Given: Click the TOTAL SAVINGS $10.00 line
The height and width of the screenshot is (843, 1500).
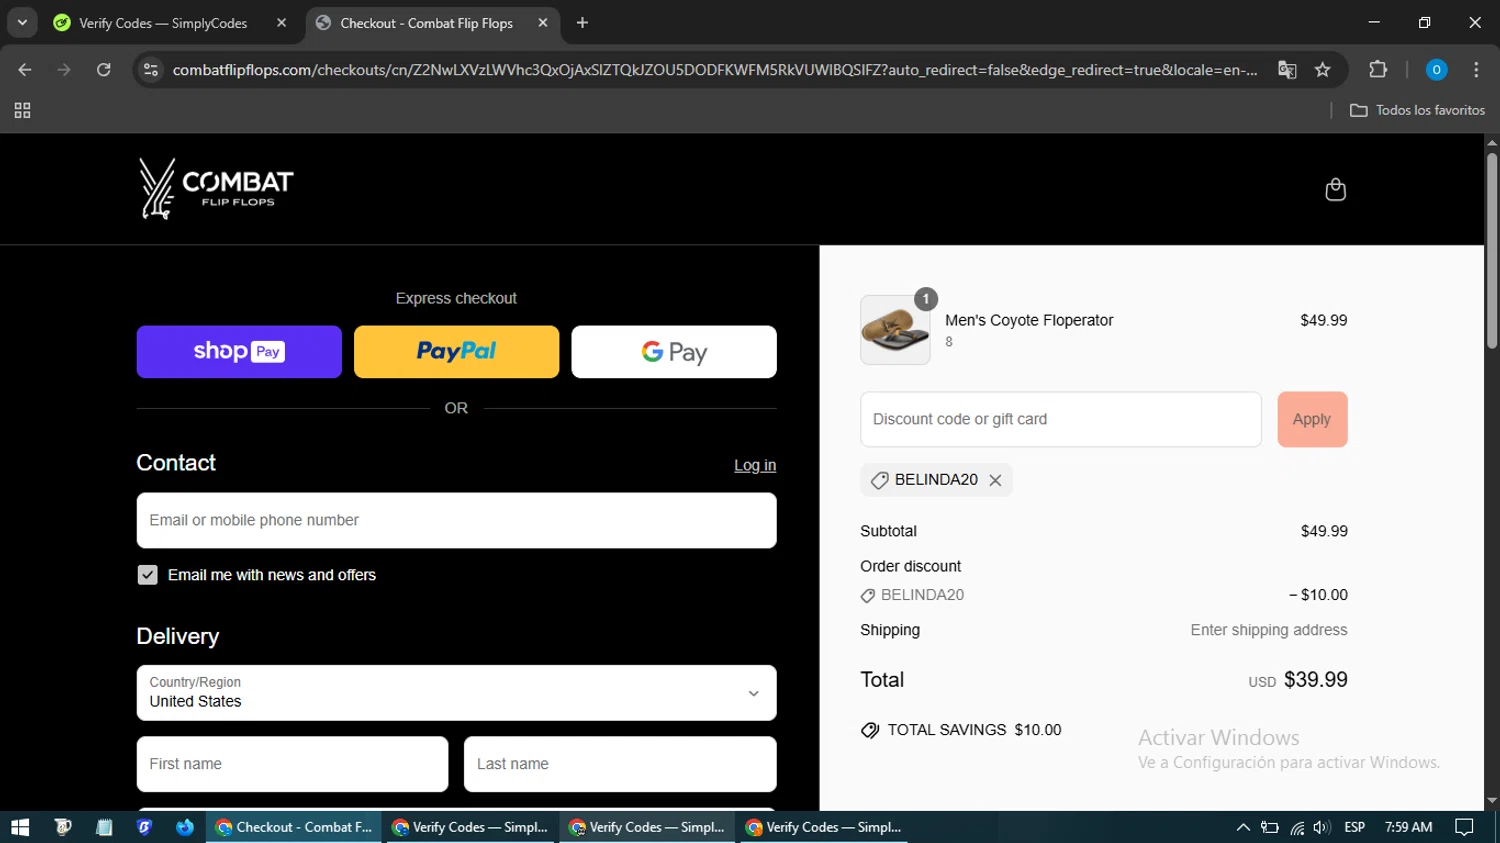Looking at the screenshot, I should pyautogui.click(x=961, y=730).
